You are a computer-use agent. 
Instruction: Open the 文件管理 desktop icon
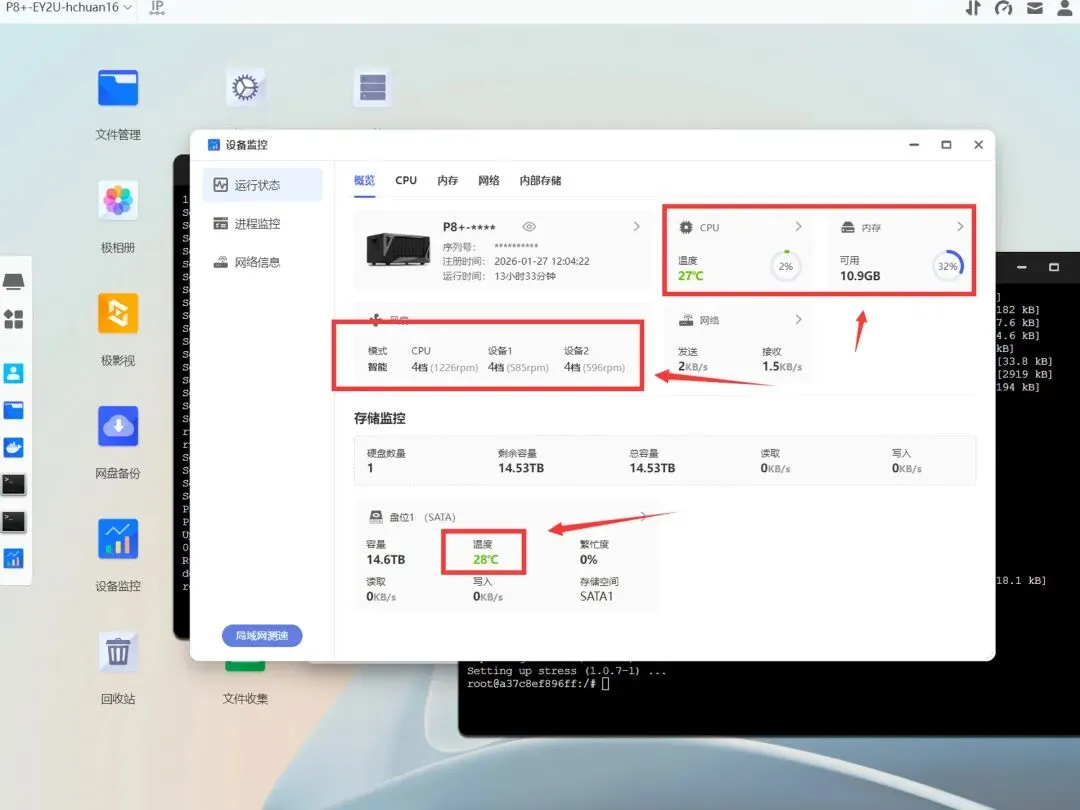pyautogui.click(x=118, y=88)
